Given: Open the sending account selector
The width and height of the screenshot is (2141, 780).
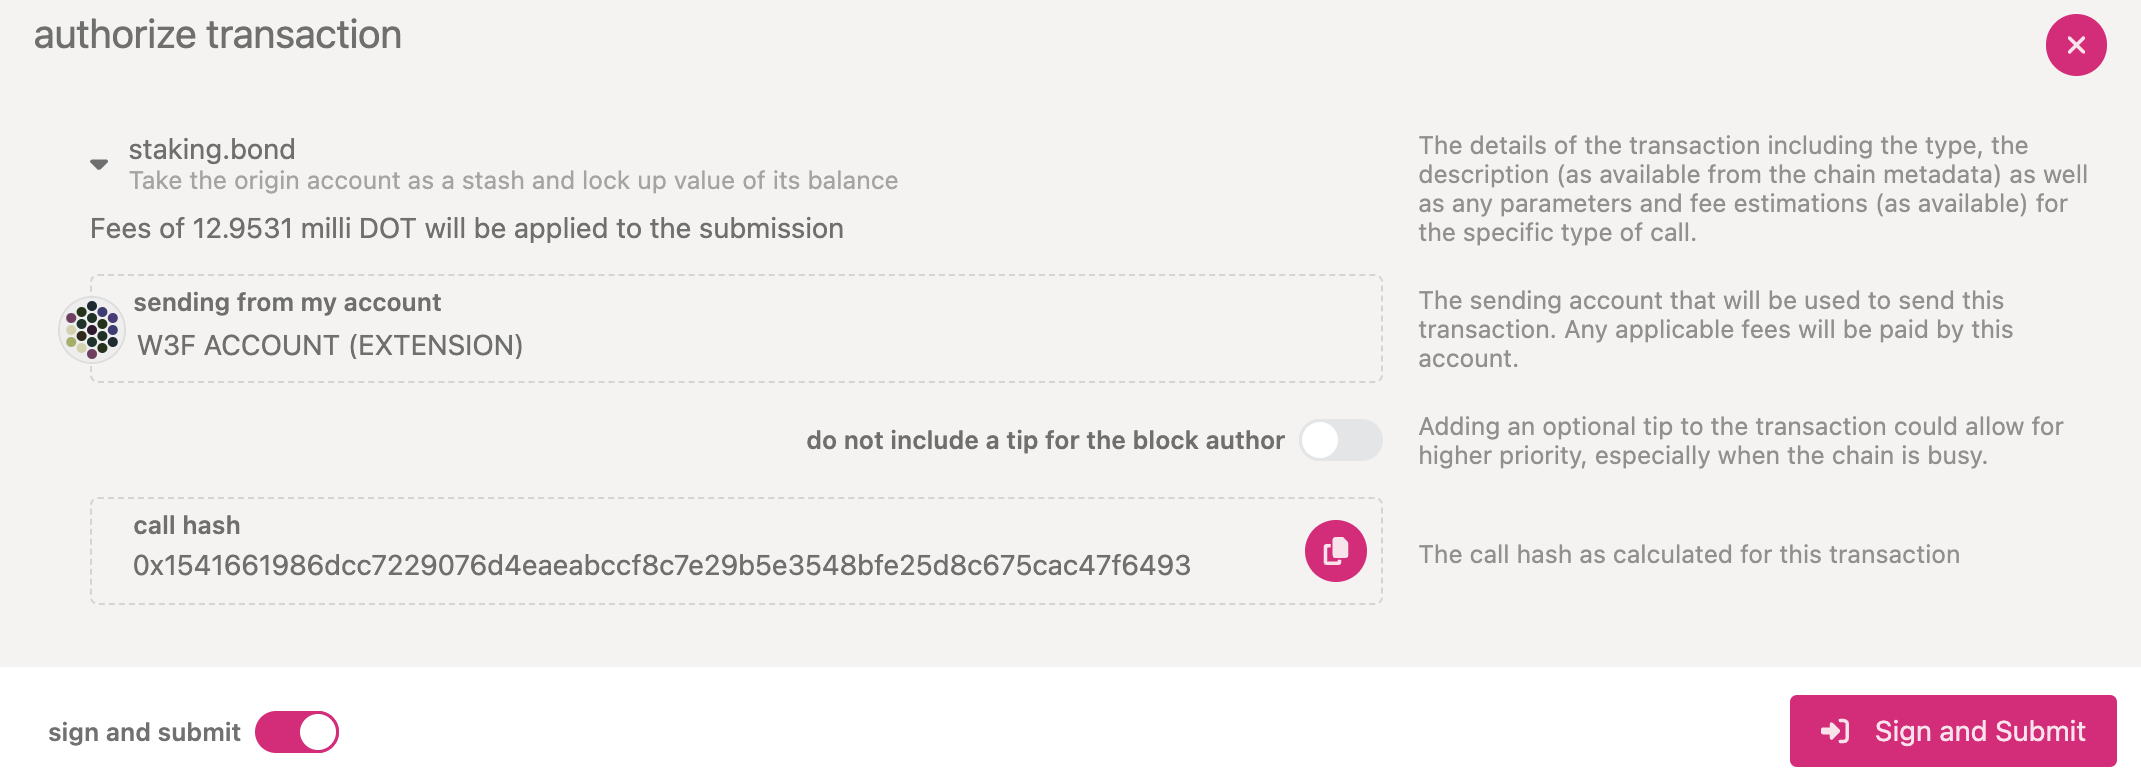Looking at the screenshot, I should coord(736,329).
